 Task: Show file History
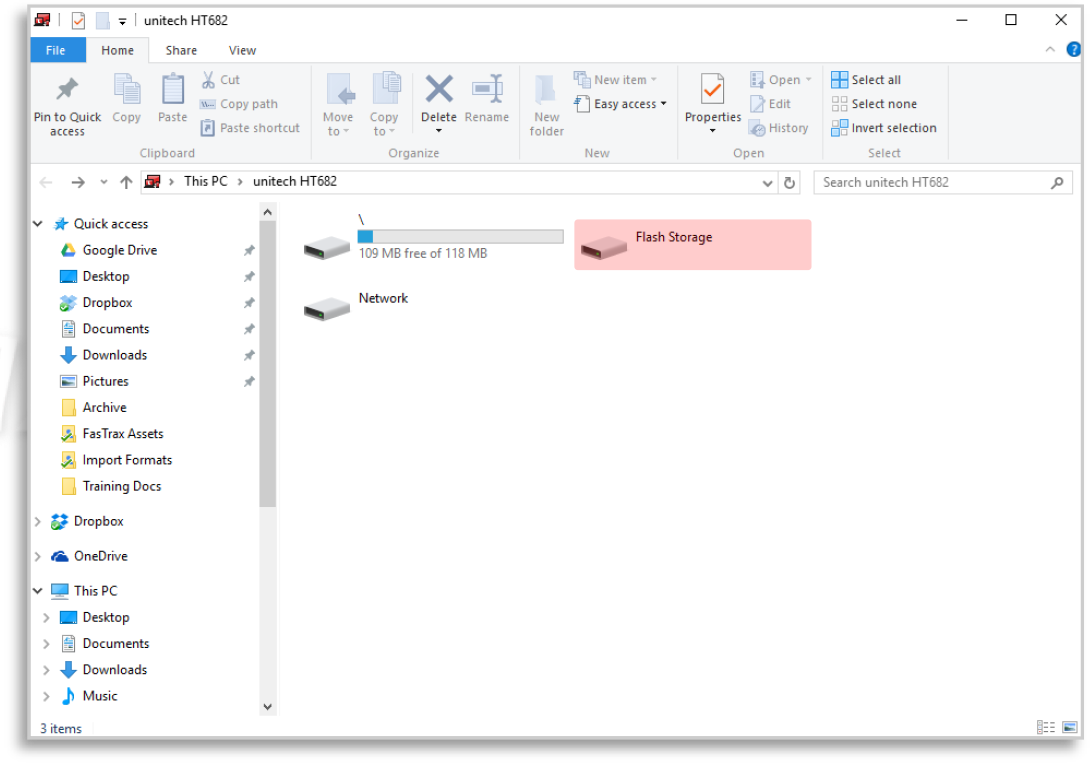(x=779, y=128)
